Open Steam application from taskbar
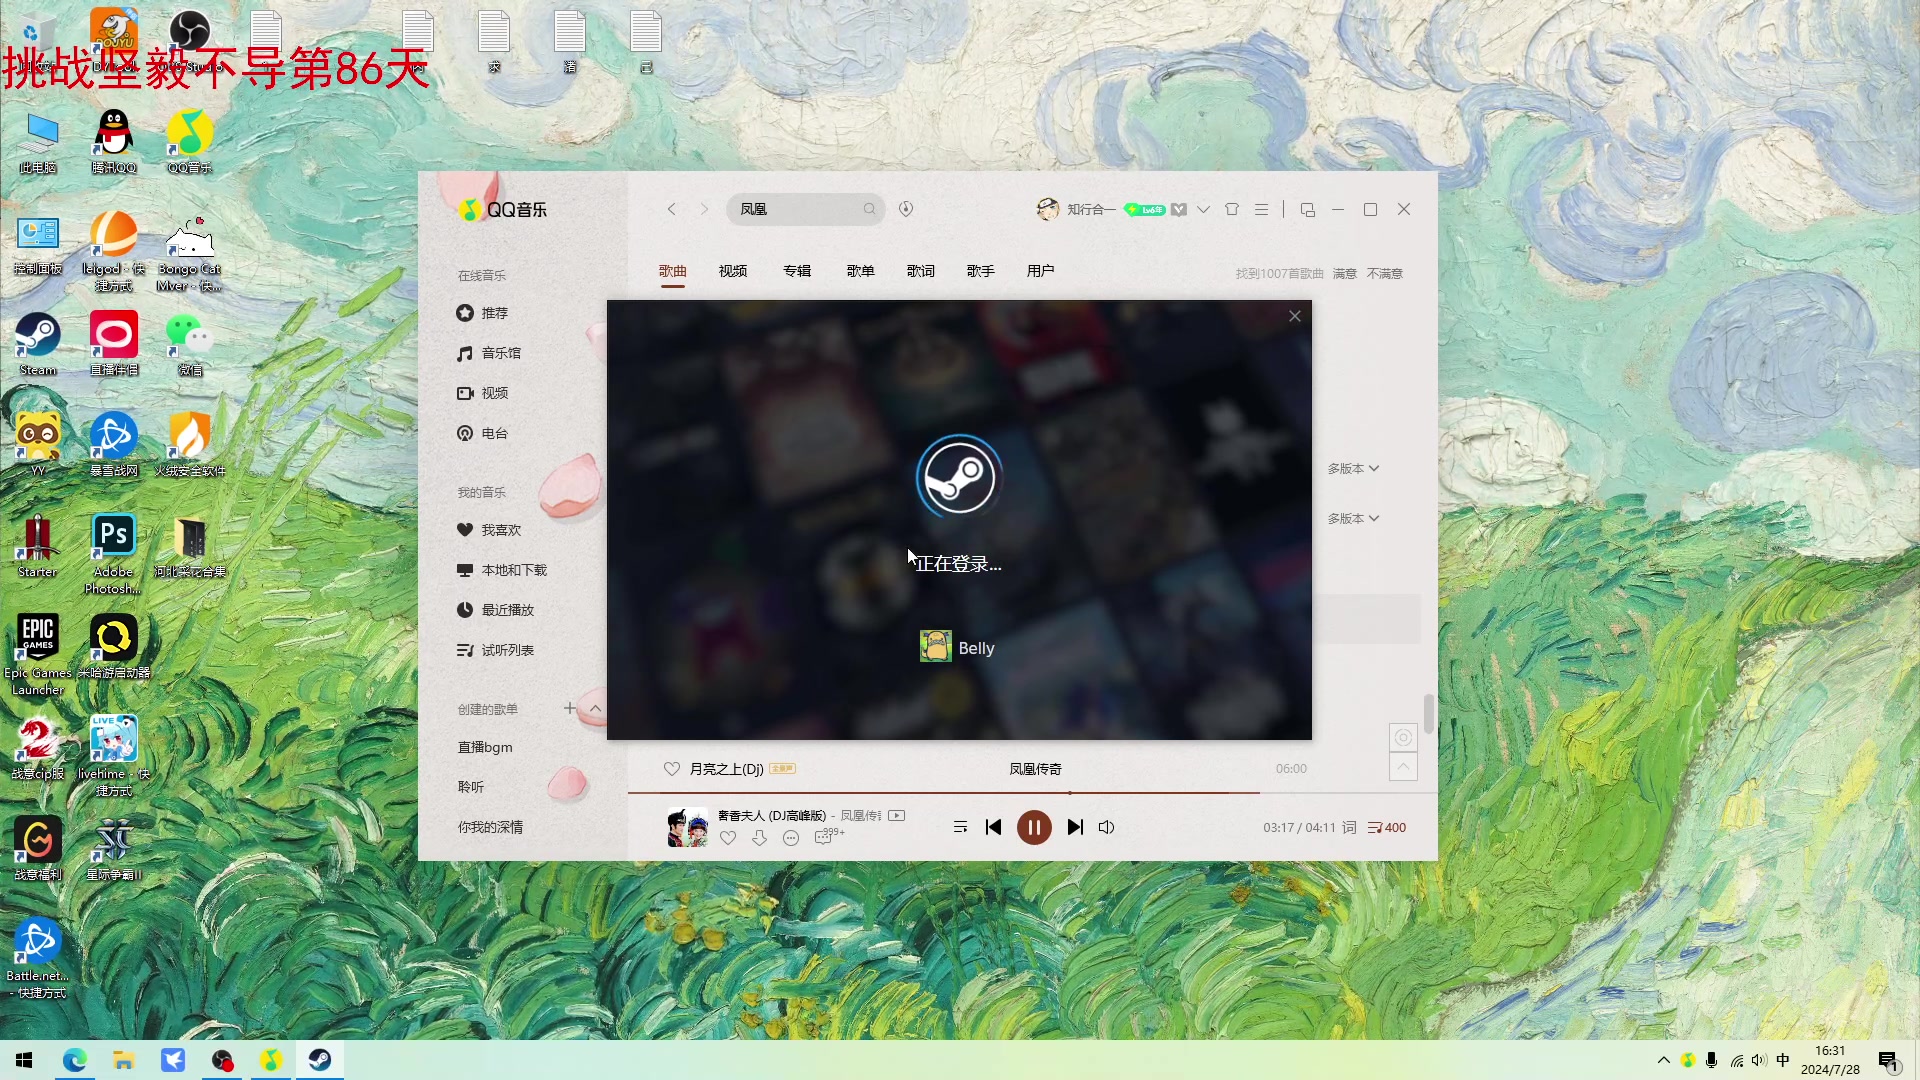The width and height of the screenshot is (1920, 1080). click(320, 1060)
